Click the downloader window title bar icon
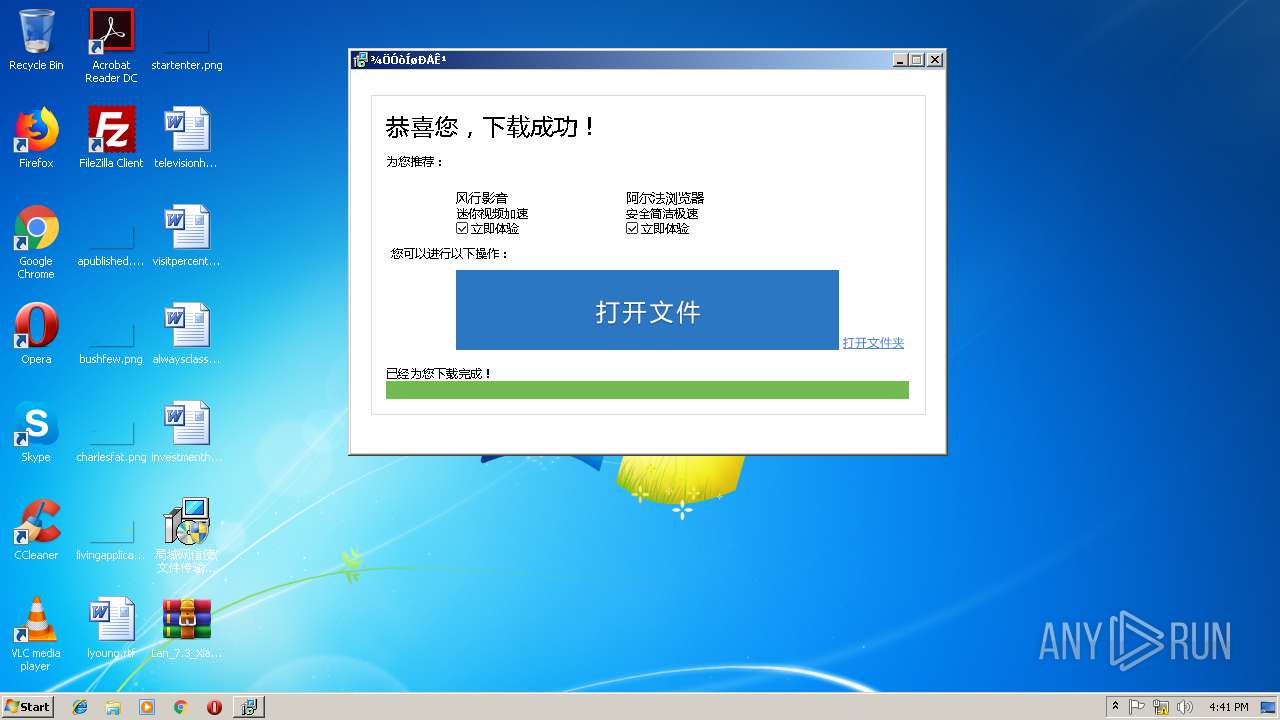Screen dimensions: 1280x720 click(x=360, y=60)
